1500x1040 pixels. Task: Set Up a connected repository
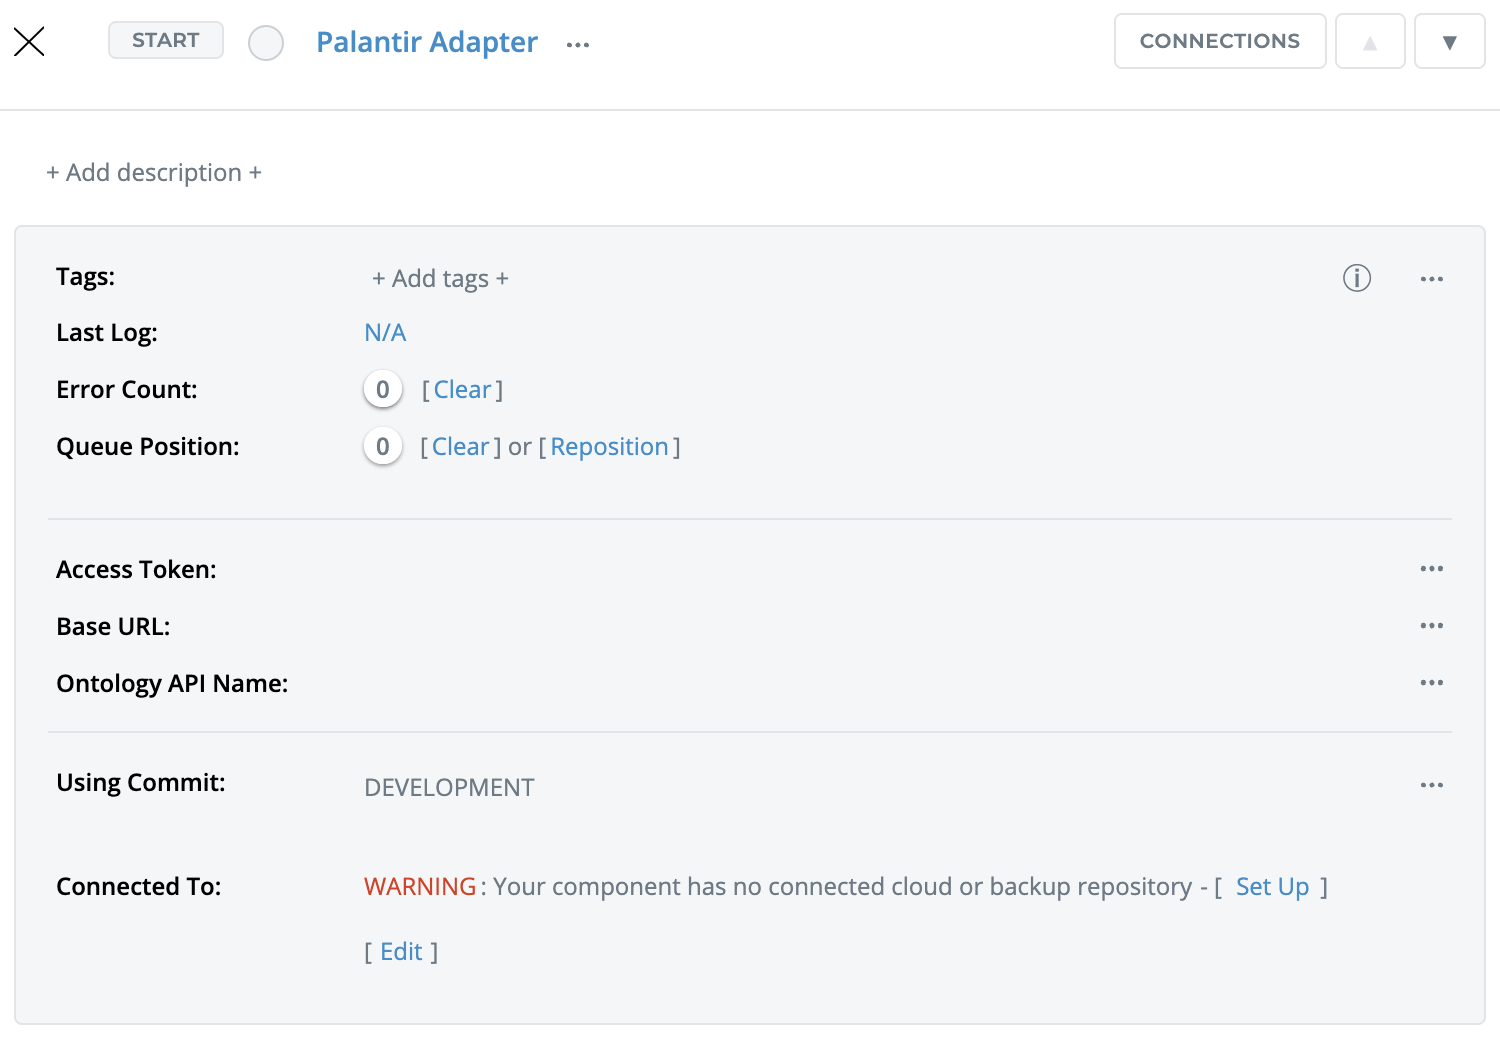tap(1271, 887)
